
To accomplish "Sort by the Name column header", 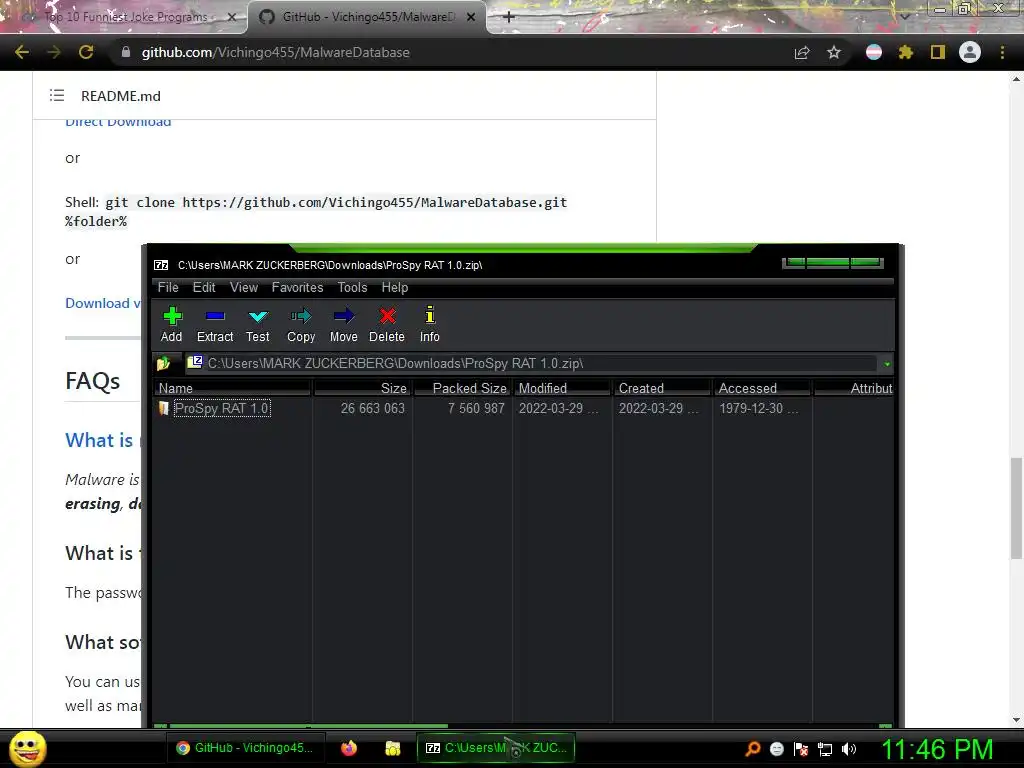I will point(232,388).
